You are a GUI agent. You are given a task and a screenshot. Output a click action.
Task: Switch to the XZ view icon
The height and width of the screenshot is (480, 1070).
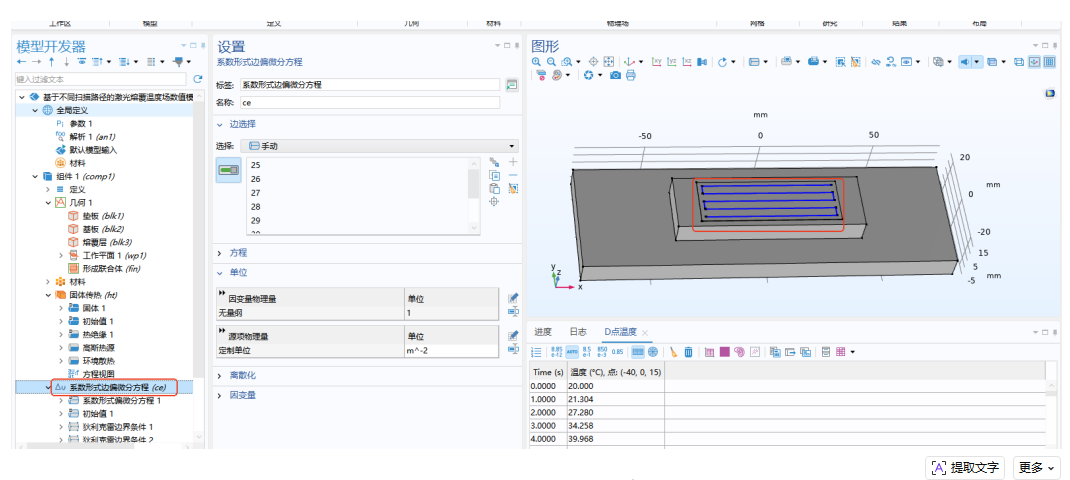coord(687,61)
